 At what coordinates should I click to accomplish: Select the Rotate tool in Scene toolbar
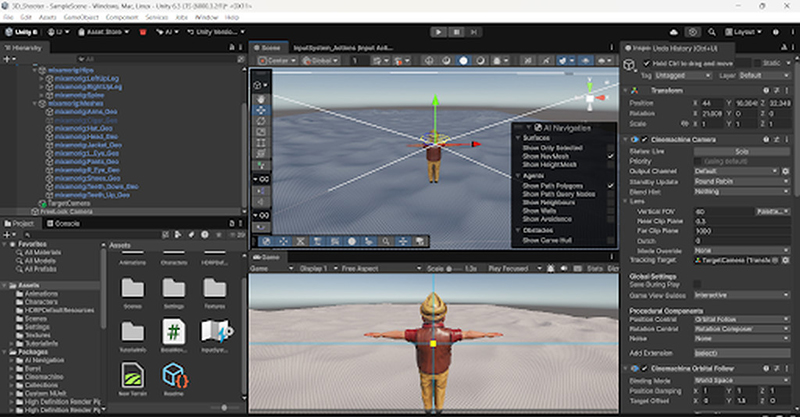(261, 121)
